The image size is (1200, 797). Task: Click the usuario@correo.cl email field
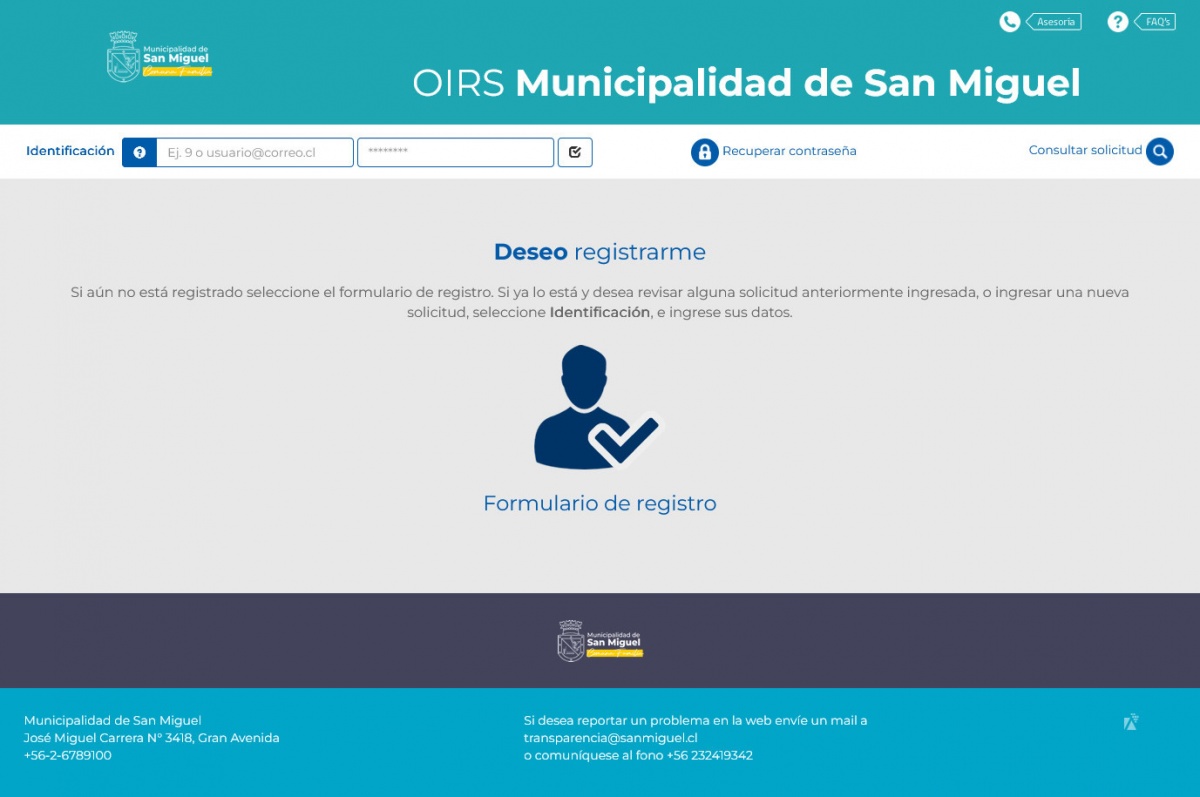pos(253,151)
